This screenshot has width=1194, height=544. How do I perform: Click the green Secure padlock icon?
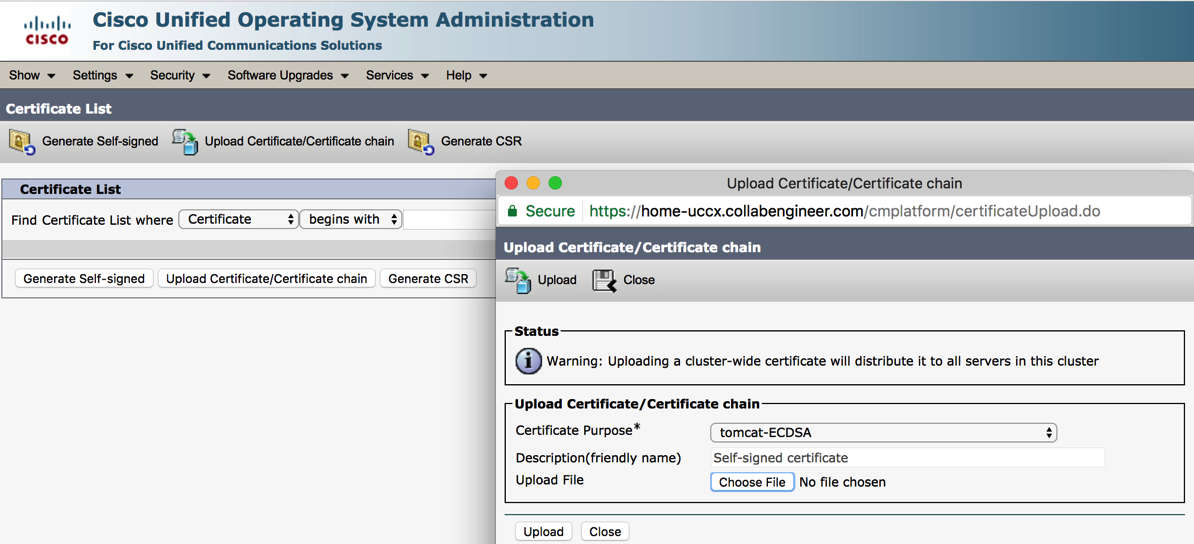(513, 211)
